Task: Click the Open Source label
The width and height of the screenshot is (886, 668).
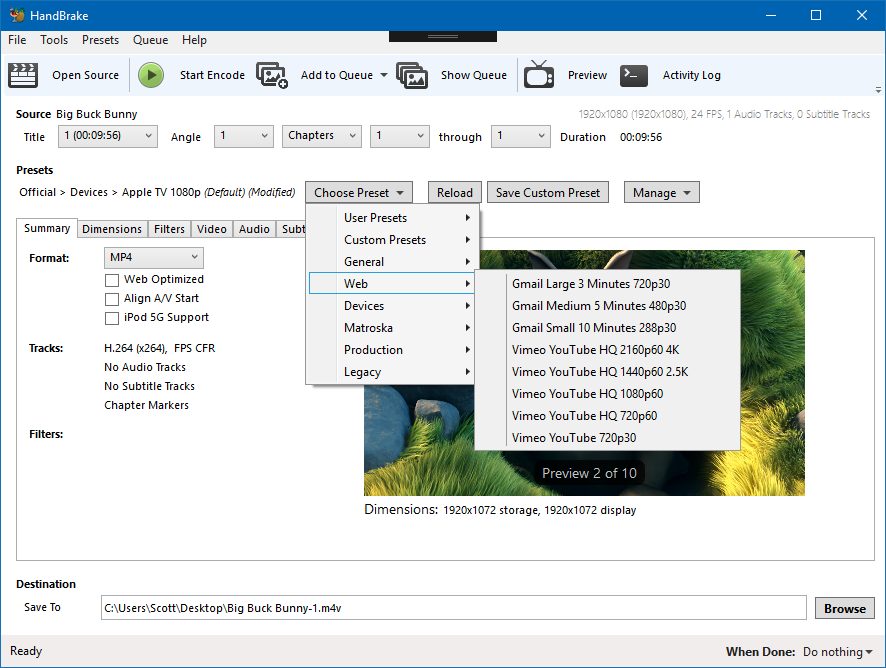Action: pos(85,75)
